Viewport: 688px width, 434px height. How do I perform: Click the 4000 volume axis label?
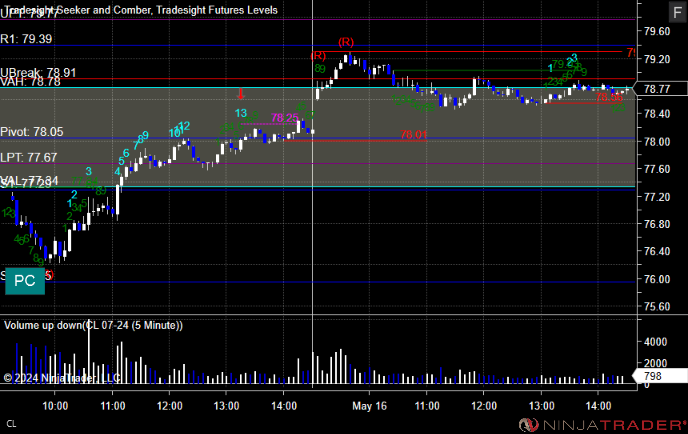[x=655, y=342]
